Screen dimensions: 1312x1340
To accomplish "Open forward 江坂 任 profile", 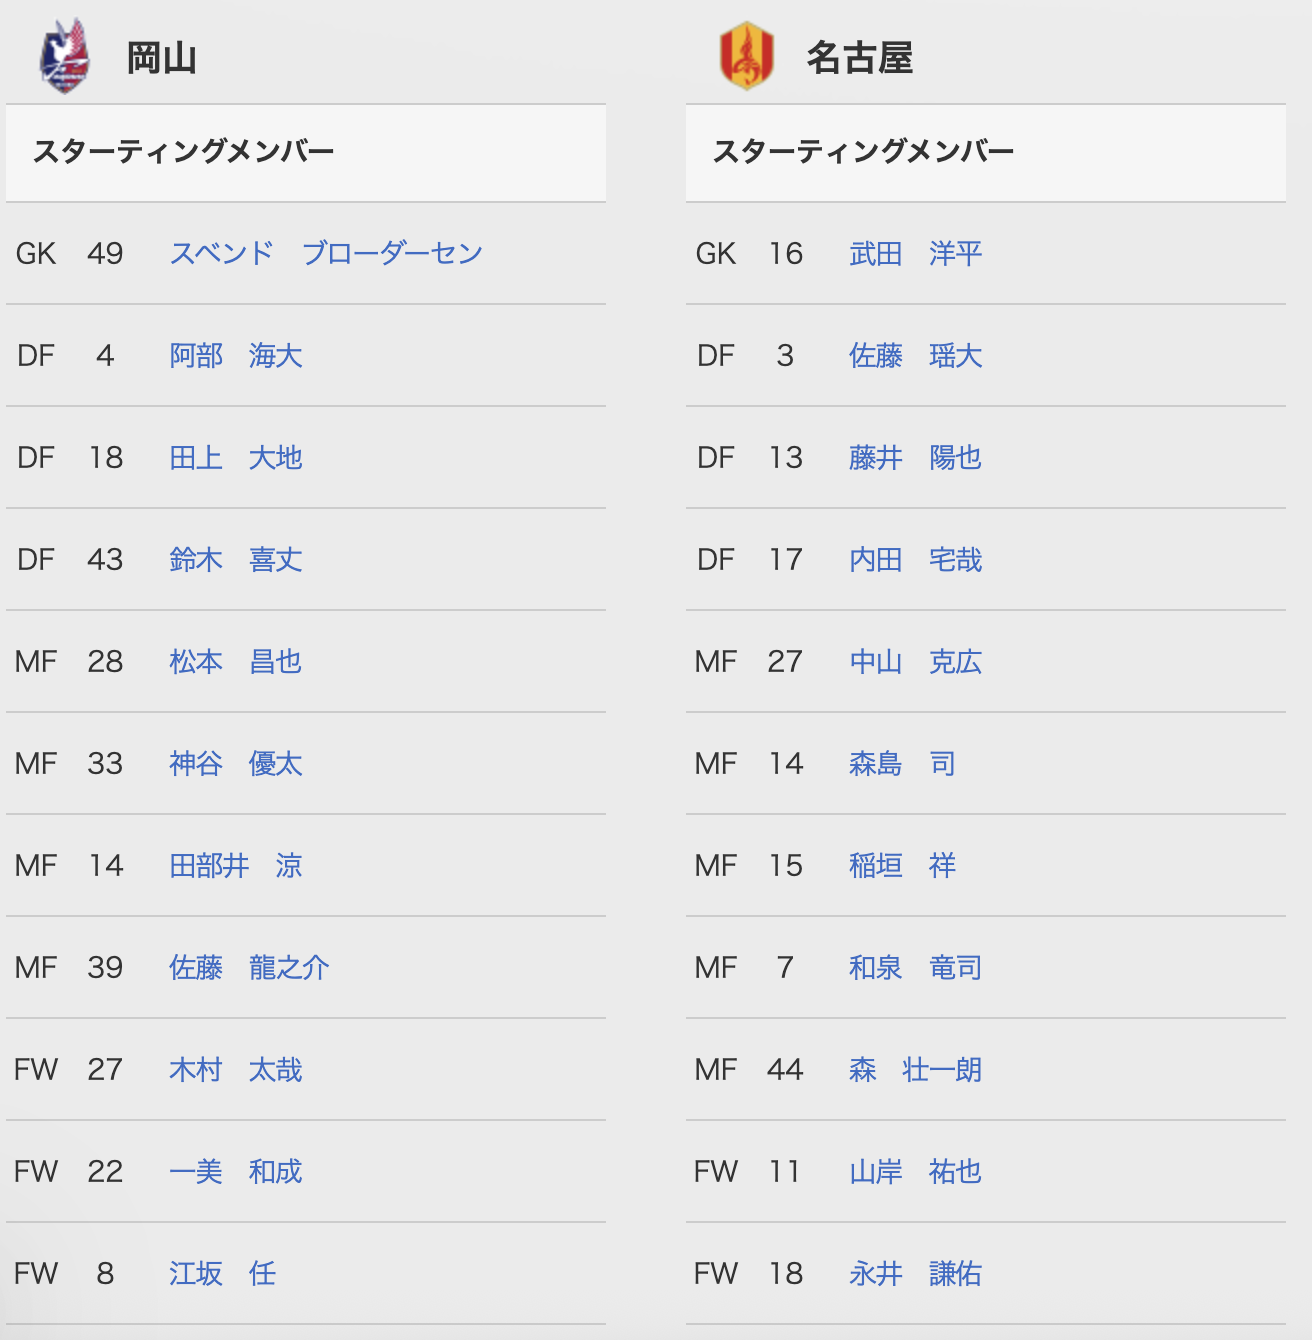I will [222, 1273].
